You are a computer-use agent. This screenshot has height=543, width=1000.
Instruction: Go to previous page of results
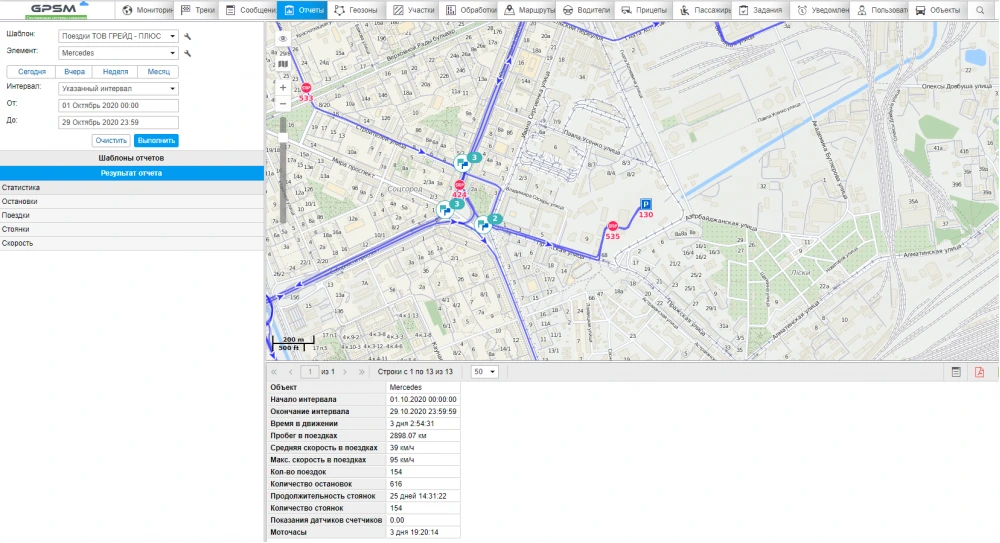(290, 371)
